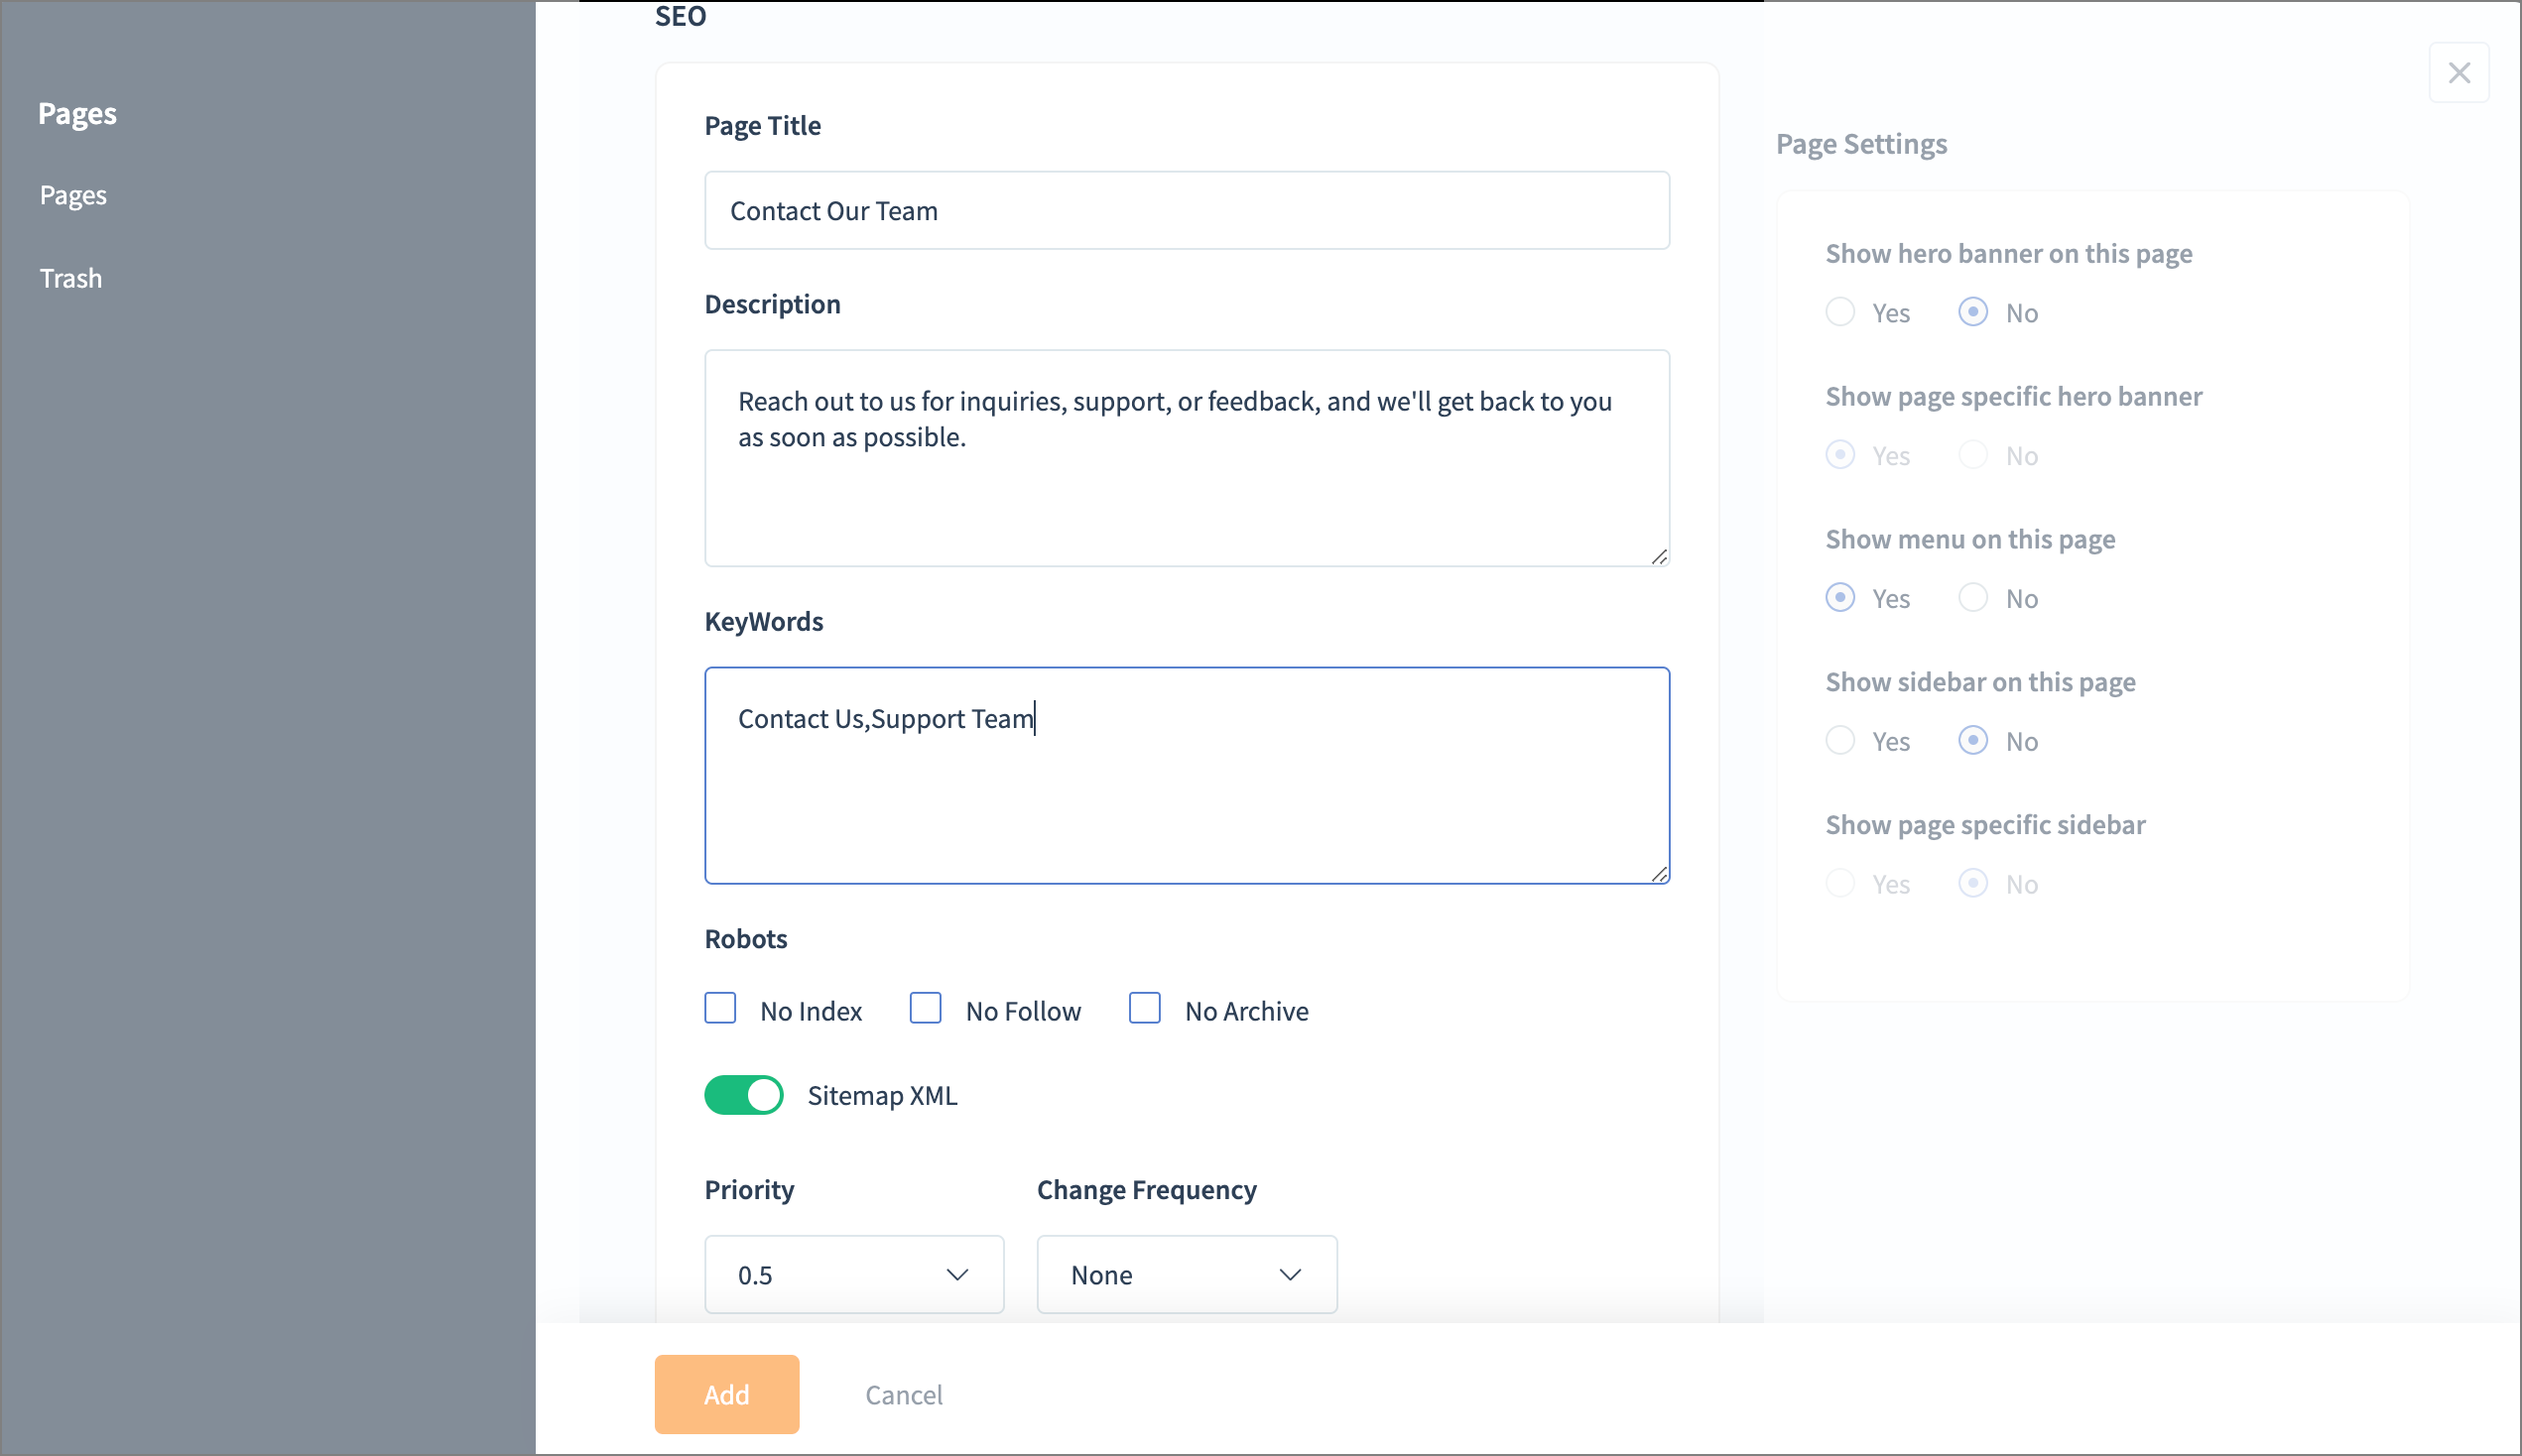Screen dimensions: 2522x1456
Task: Click into the Description text area
Action: pos(1186,490)
